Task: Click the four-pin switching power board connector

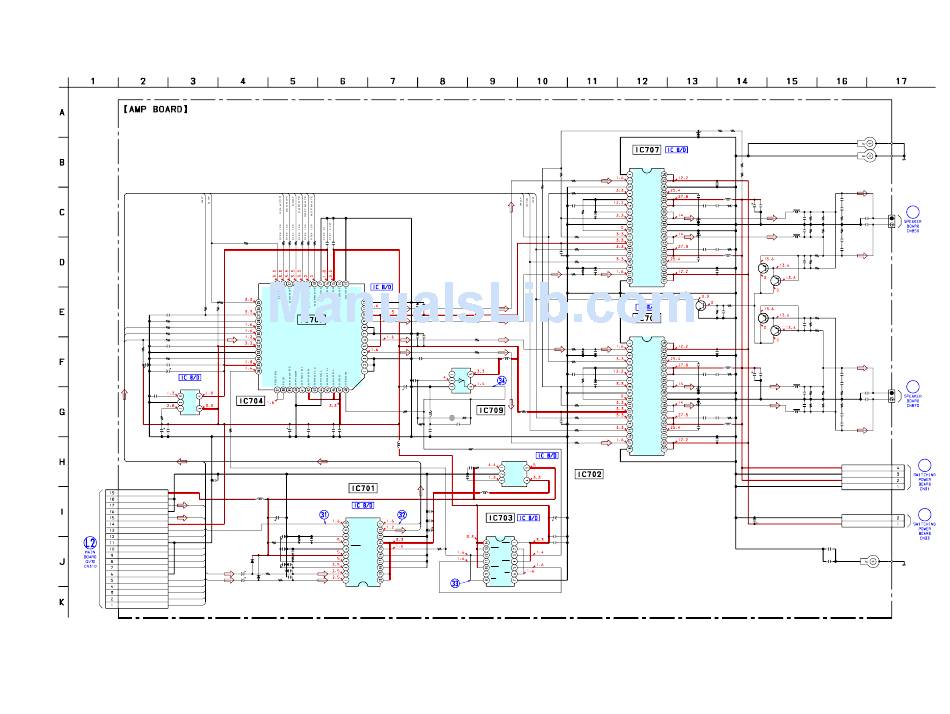Action: click(873, 477)
